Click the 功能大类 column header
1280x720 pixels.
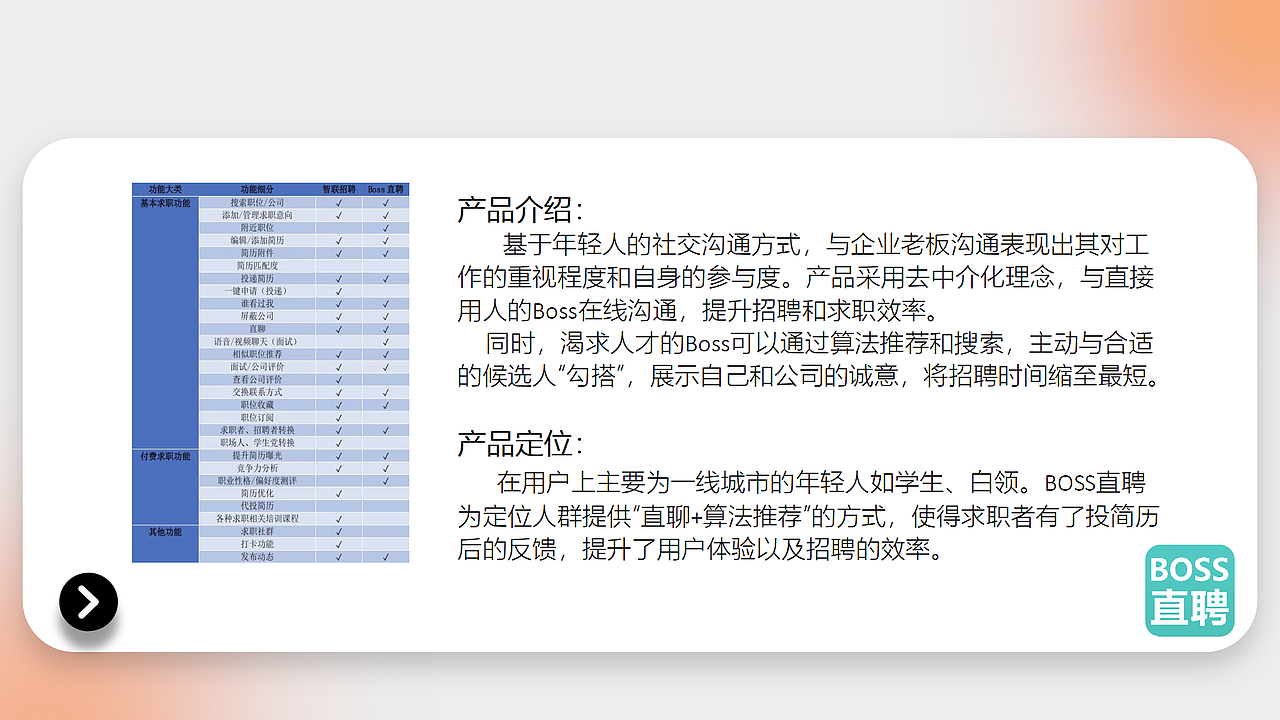(165, 189)
